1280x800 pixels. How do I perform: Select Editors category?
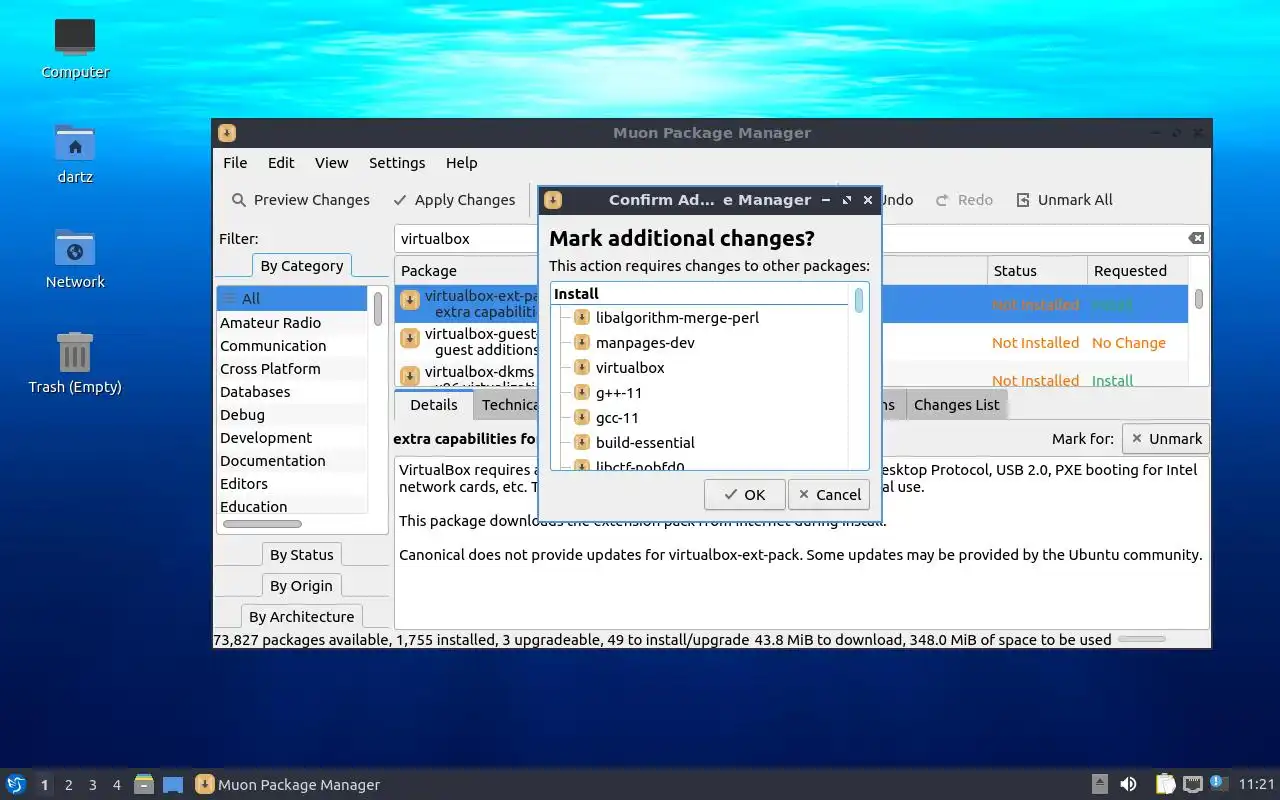[293, 484]
